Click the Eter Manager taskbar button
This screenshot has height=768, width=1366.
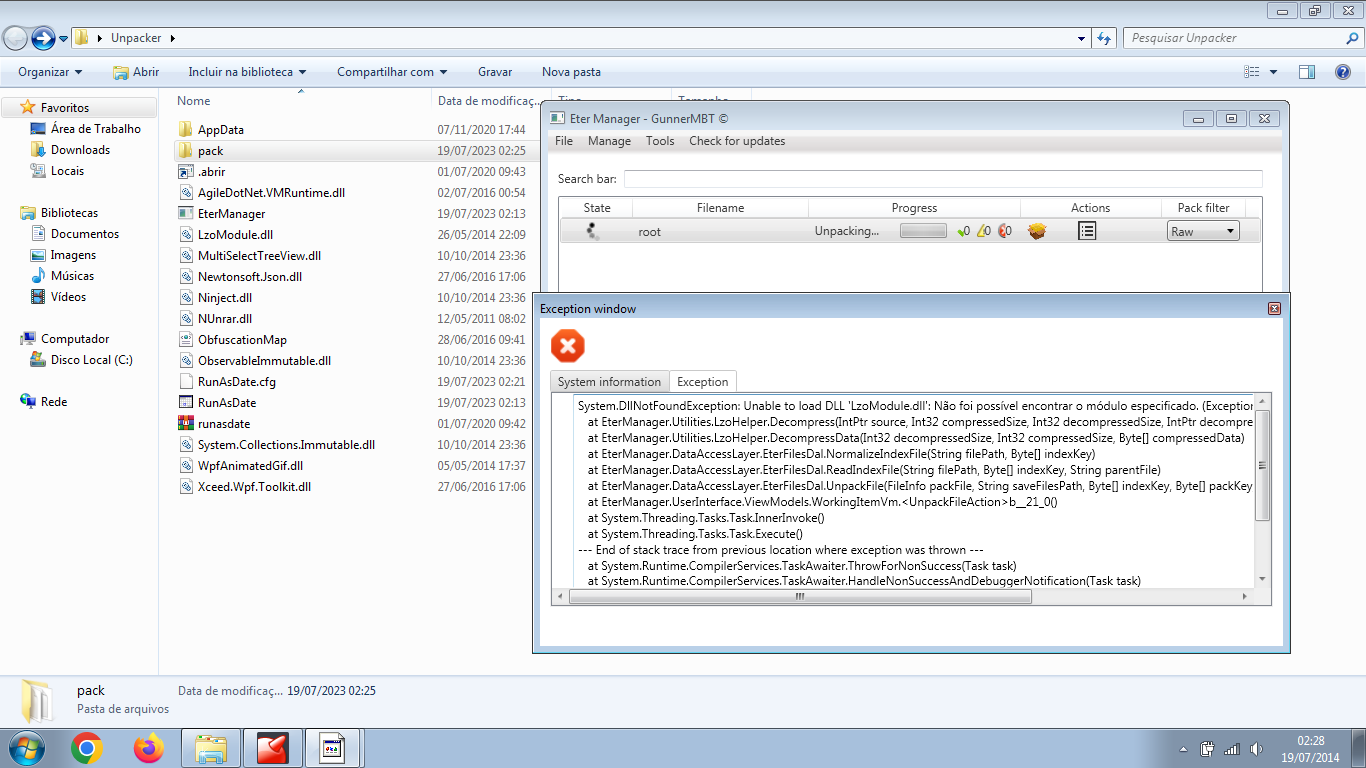click(x=333, y=748)
